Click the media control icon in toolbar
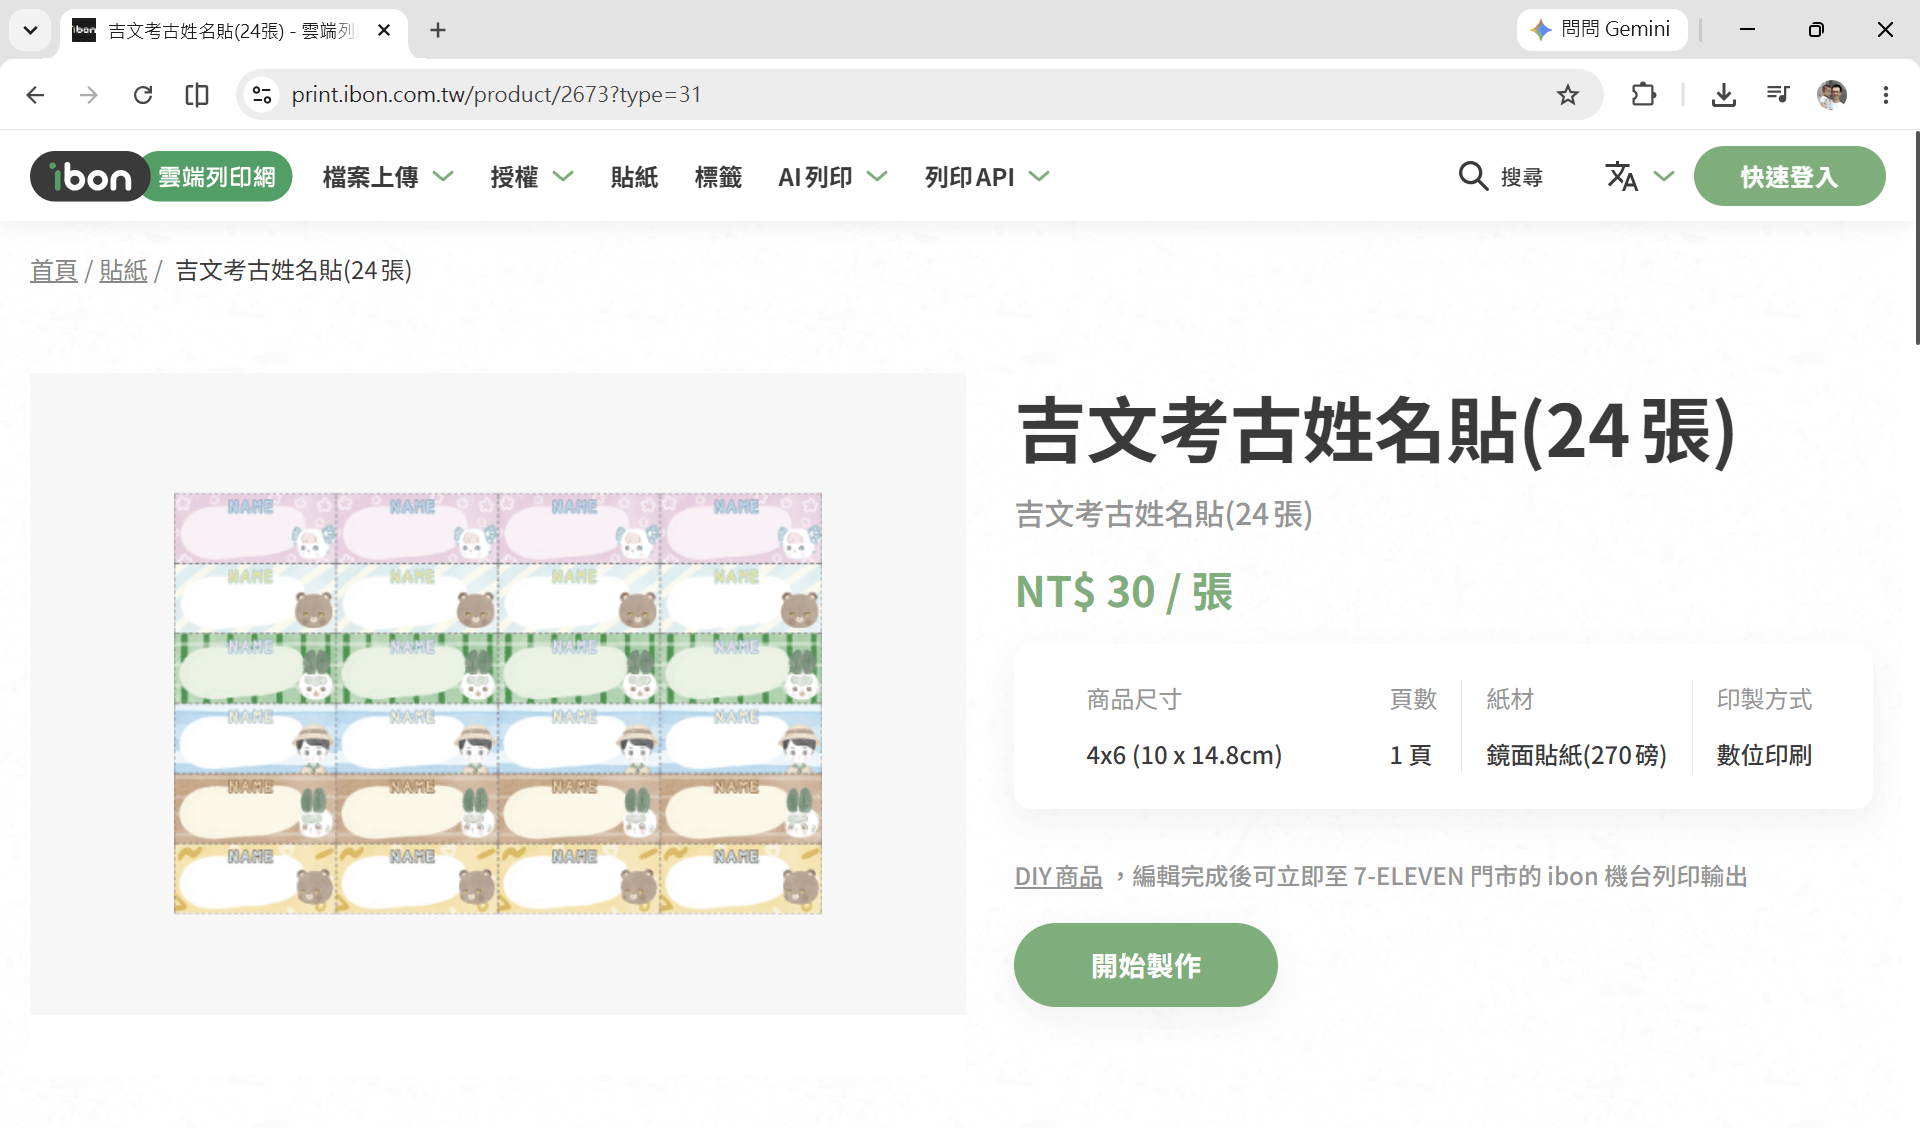Image resolution: width=1920 pixels, height=1128 pixels. click(1777, 95)
